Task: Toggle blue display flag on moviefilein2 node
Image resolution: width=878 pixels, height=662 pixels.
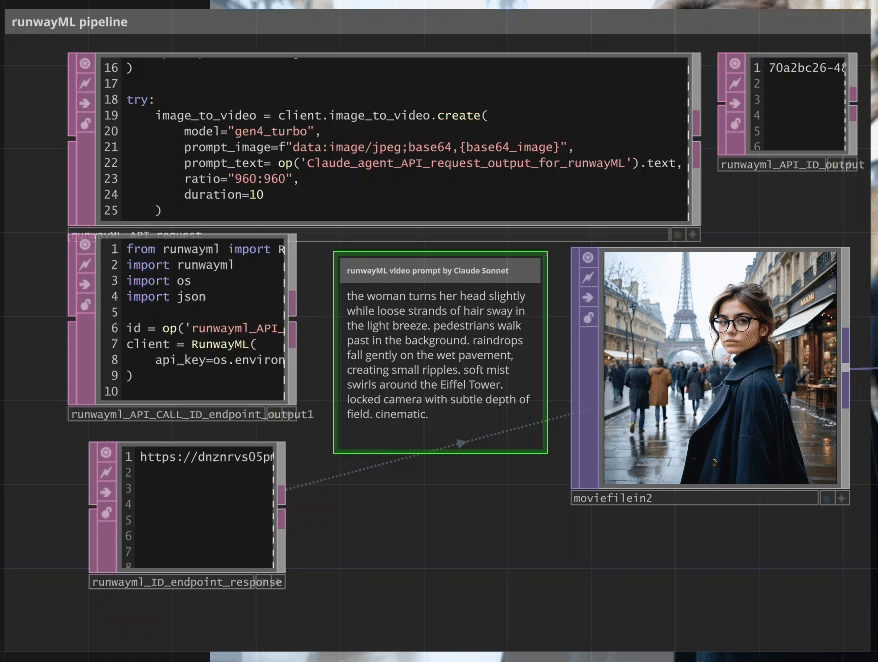Action: [826, 498]
